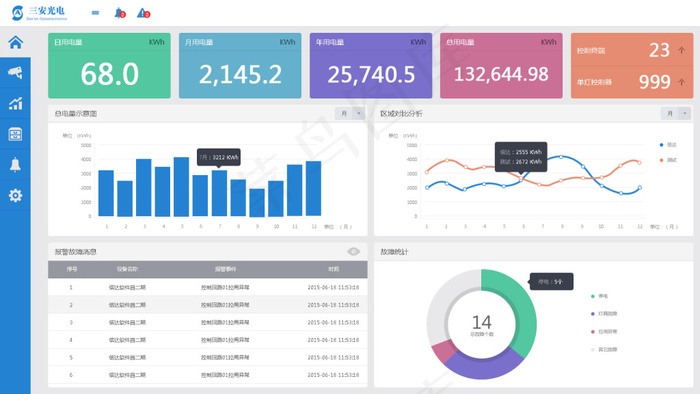This screenshot has width=700, height=394.
Task: Open the surveillance camera sidebar icon
Action: tap(15, 72)
